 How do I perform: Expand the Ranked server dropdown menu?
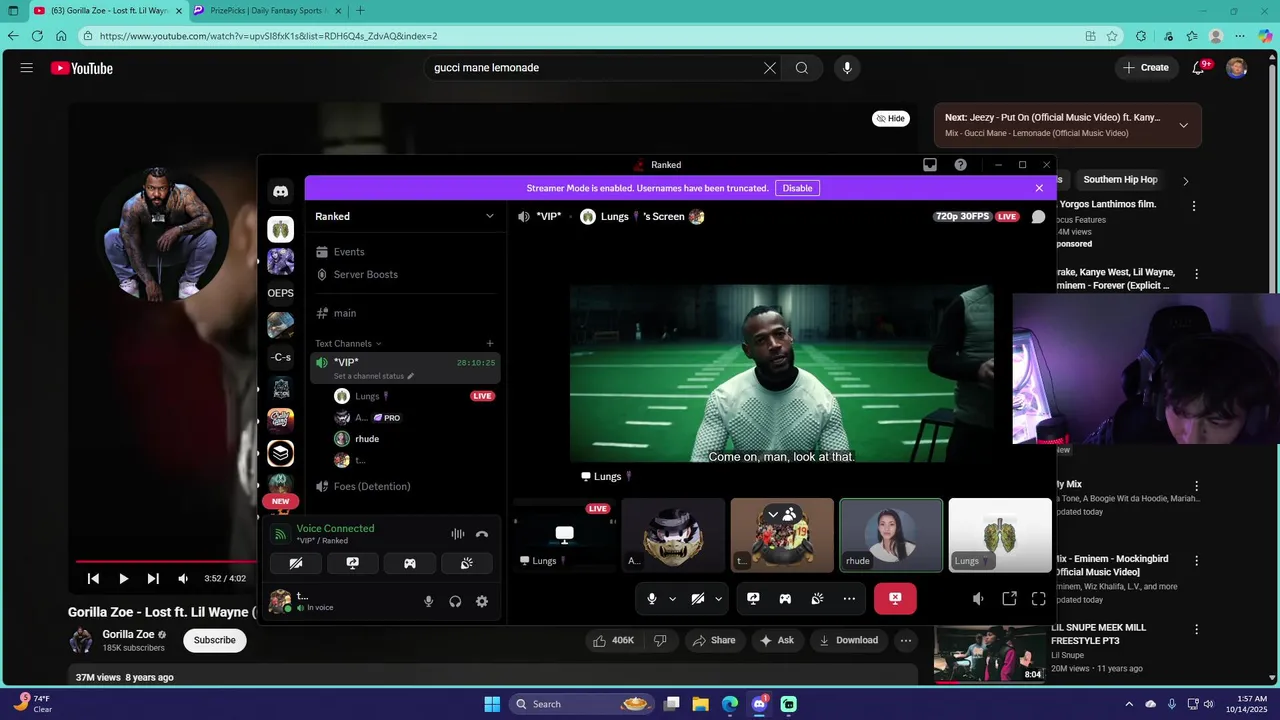point(490,216)
